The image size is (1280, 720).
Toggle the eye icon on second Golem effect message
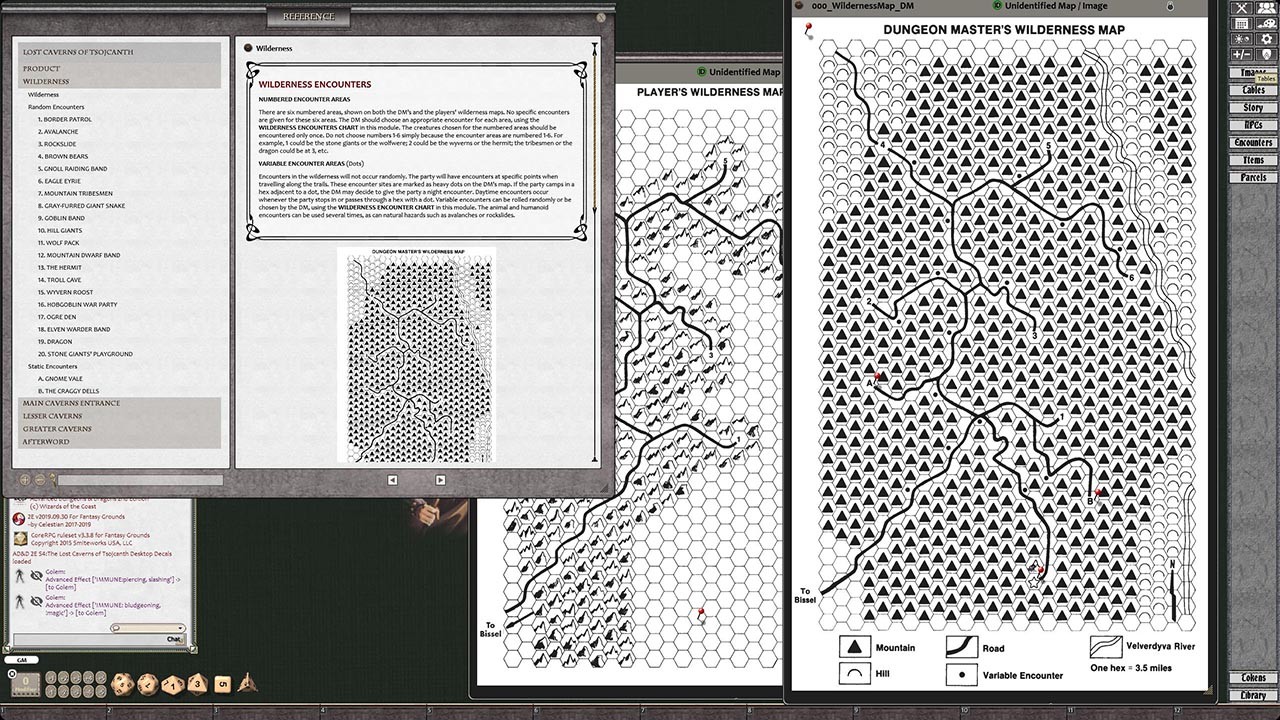point(36,602)
